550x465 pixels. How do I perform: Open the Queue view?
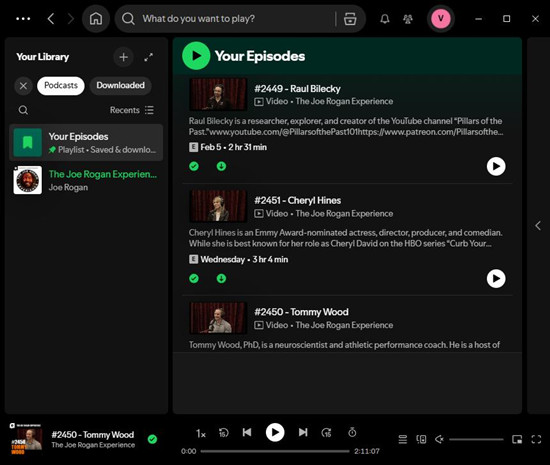click(403, 439)
